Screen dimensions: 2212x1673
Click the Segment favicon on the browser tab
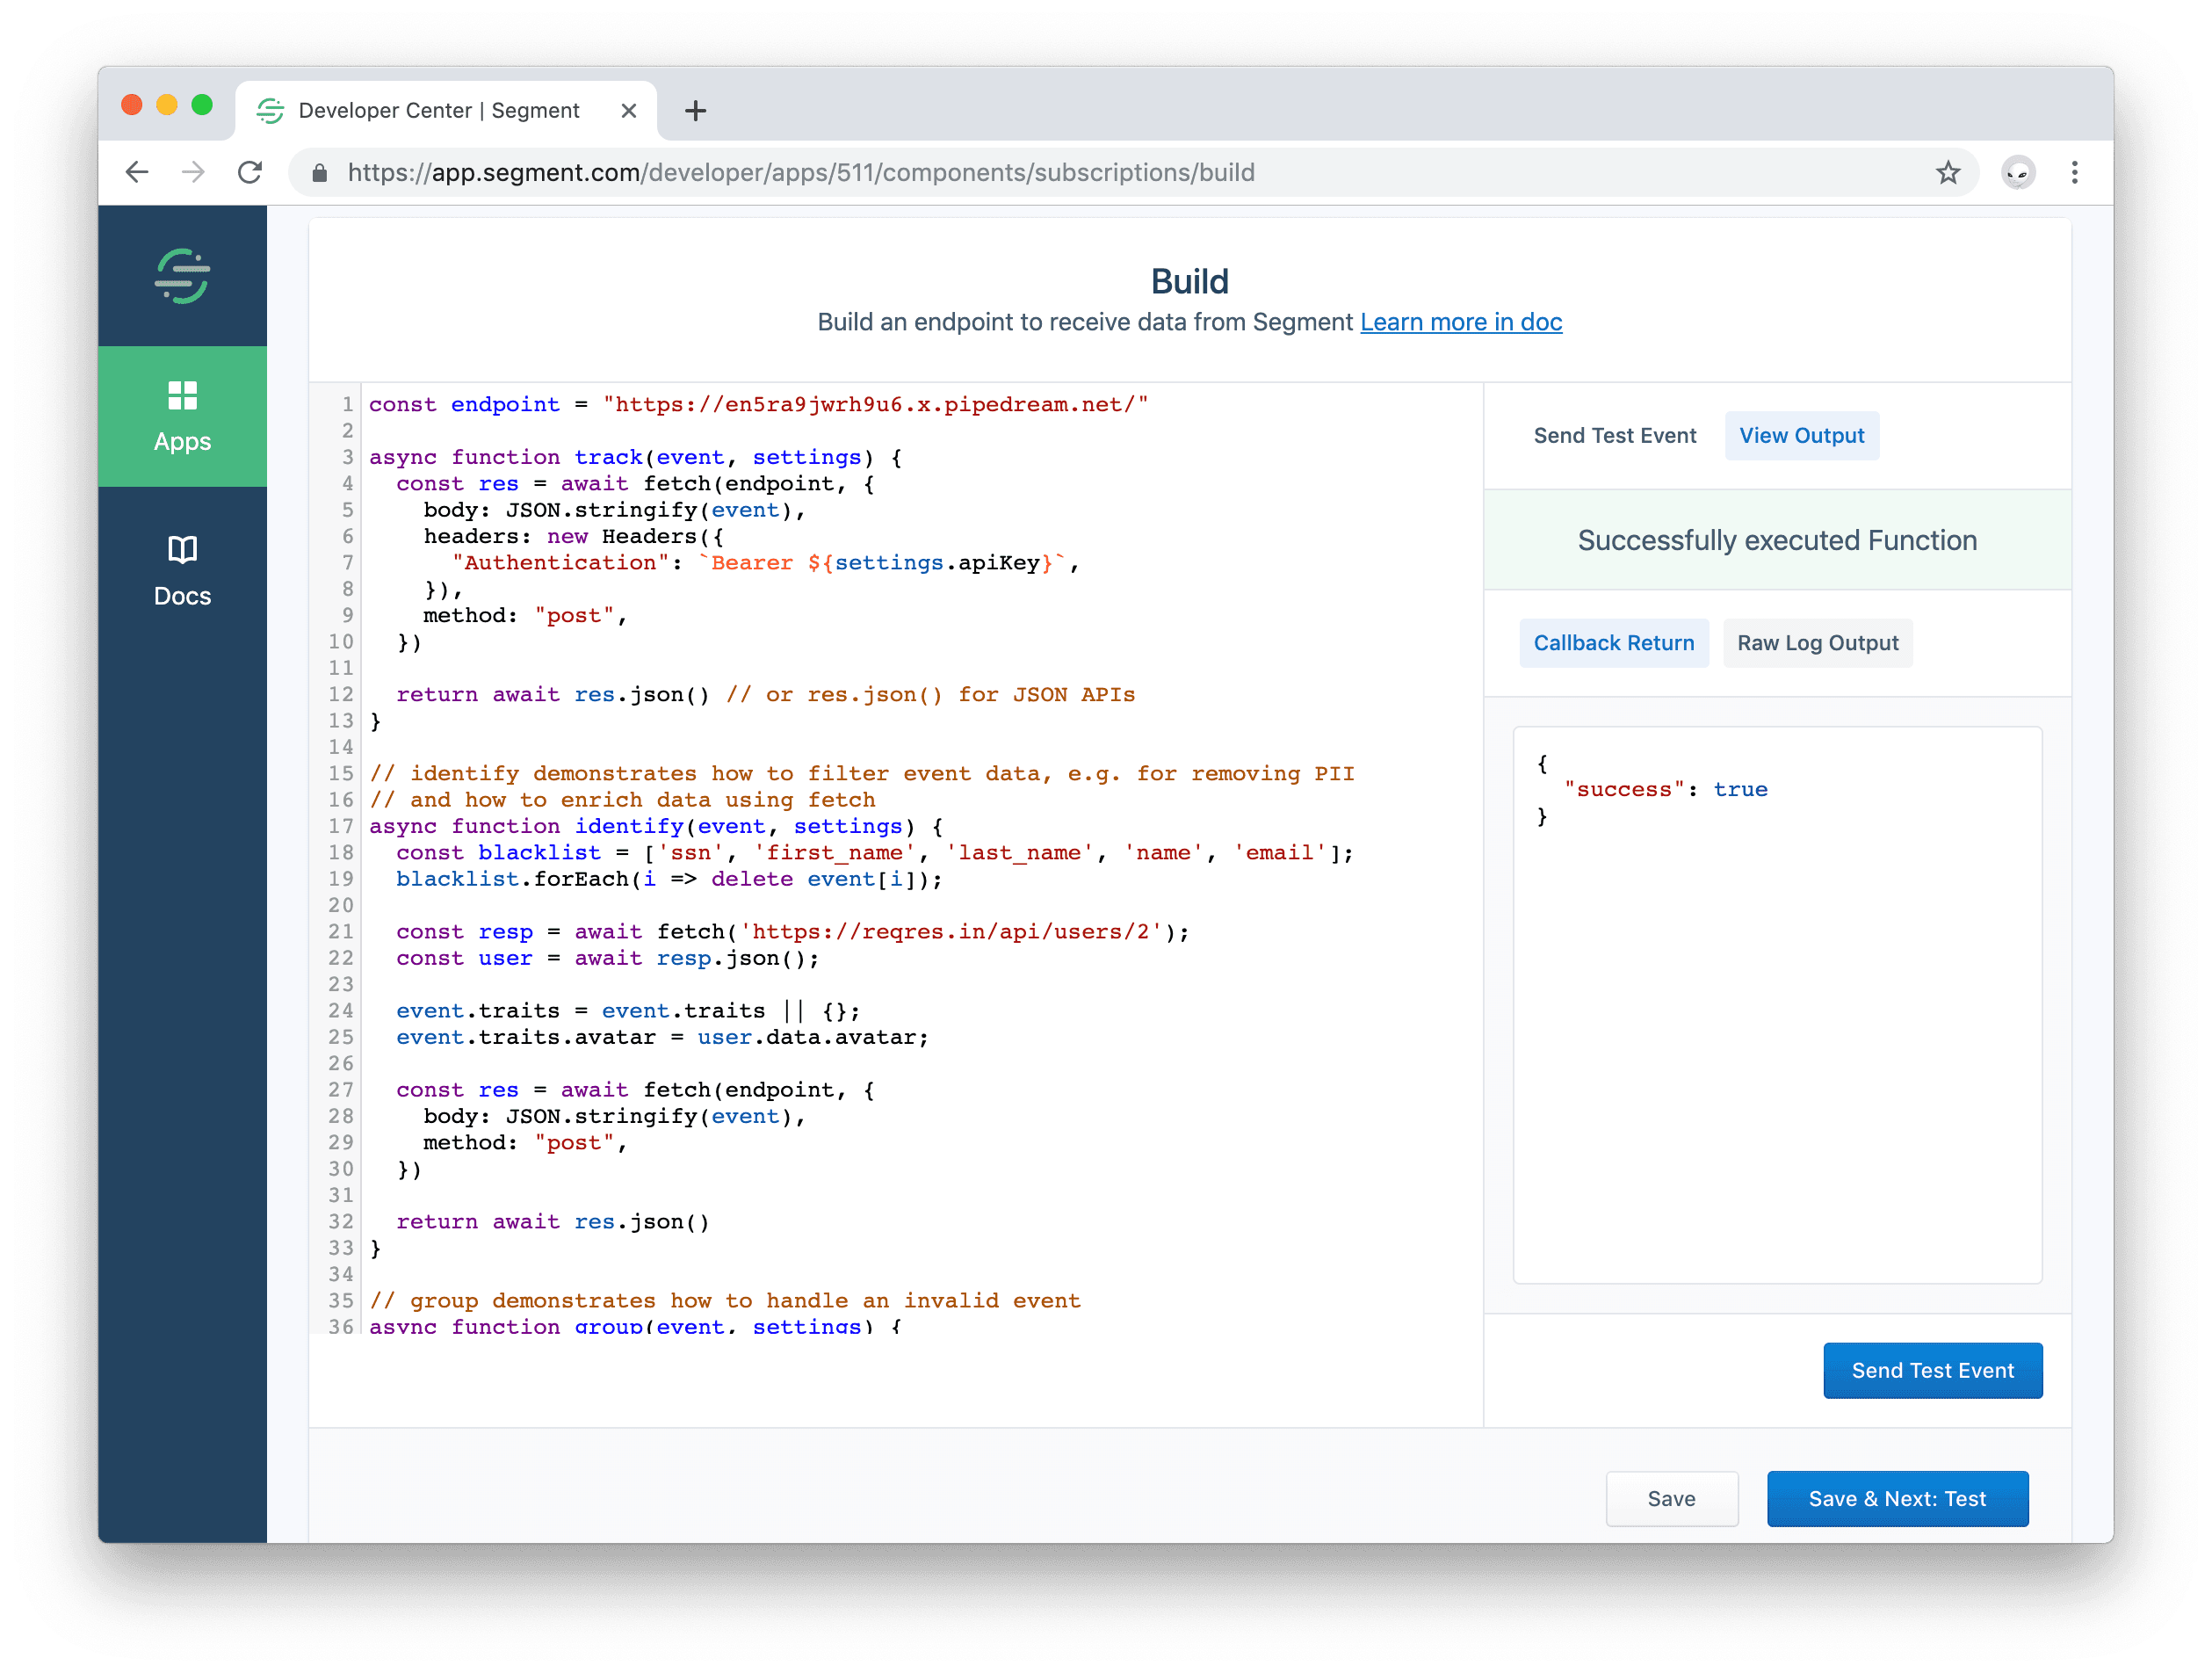(x=270, y=110)
